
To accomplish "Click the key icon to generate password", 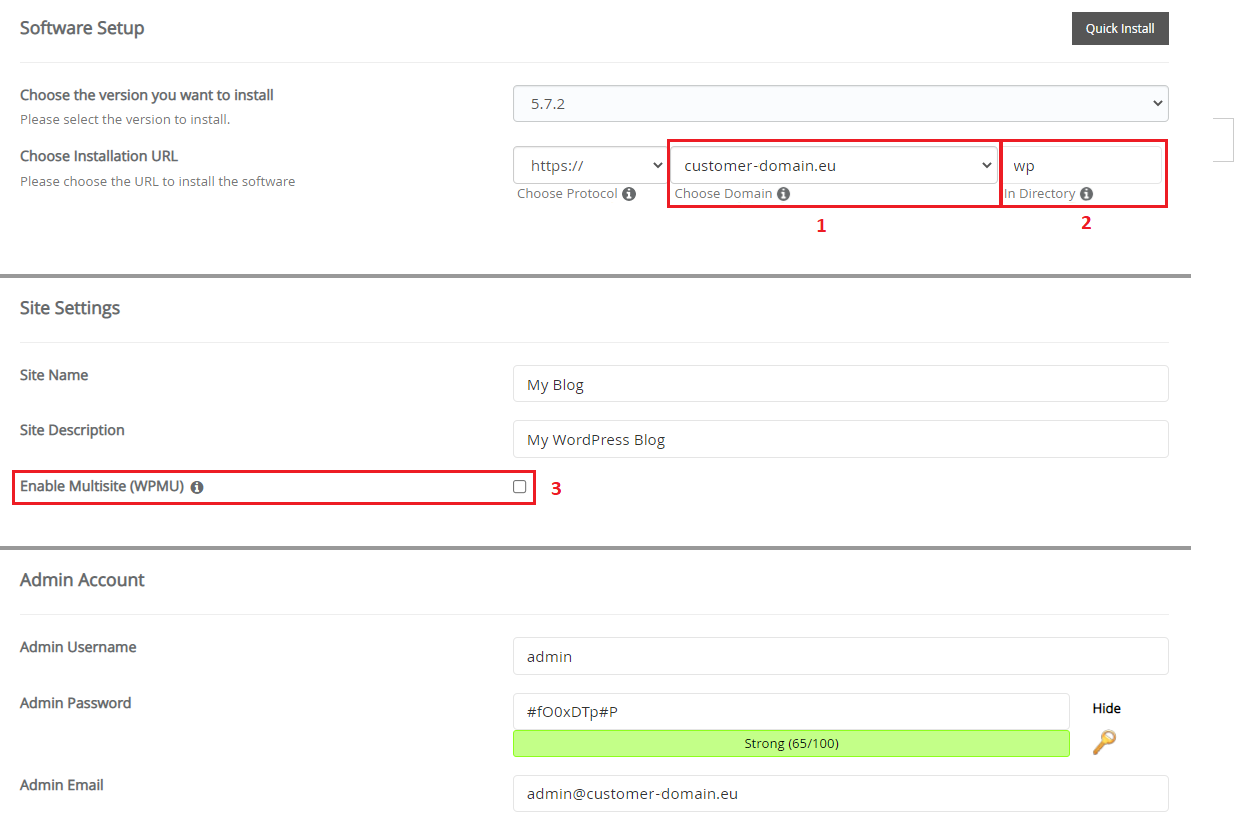I will tap(1104, 742).
